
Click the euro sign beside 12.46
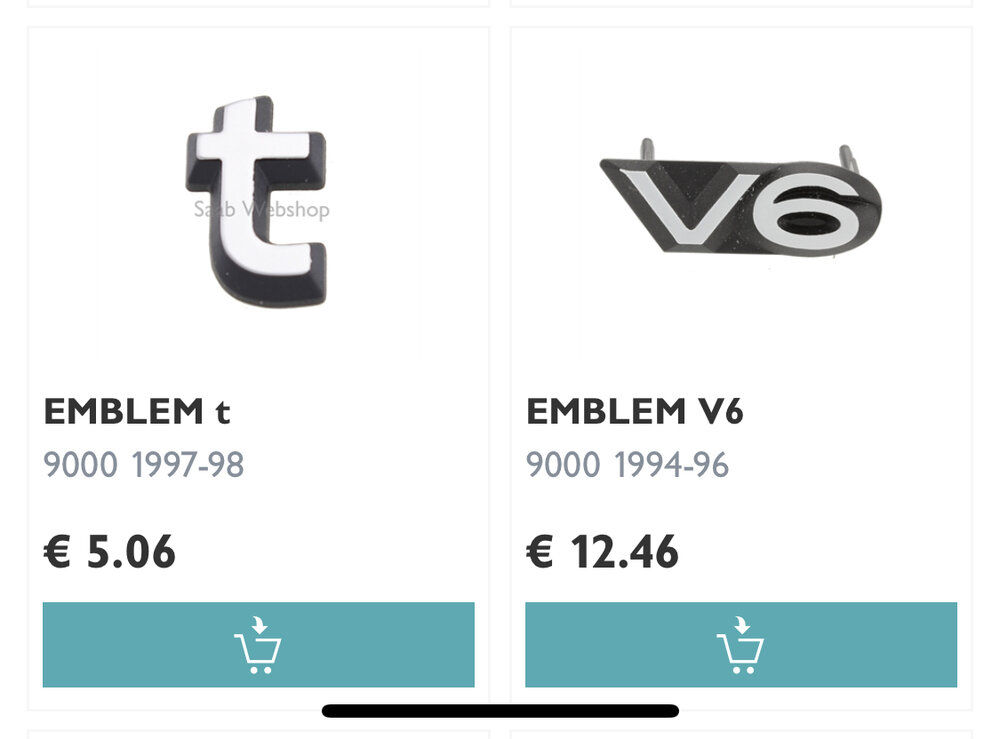[540, 552]
